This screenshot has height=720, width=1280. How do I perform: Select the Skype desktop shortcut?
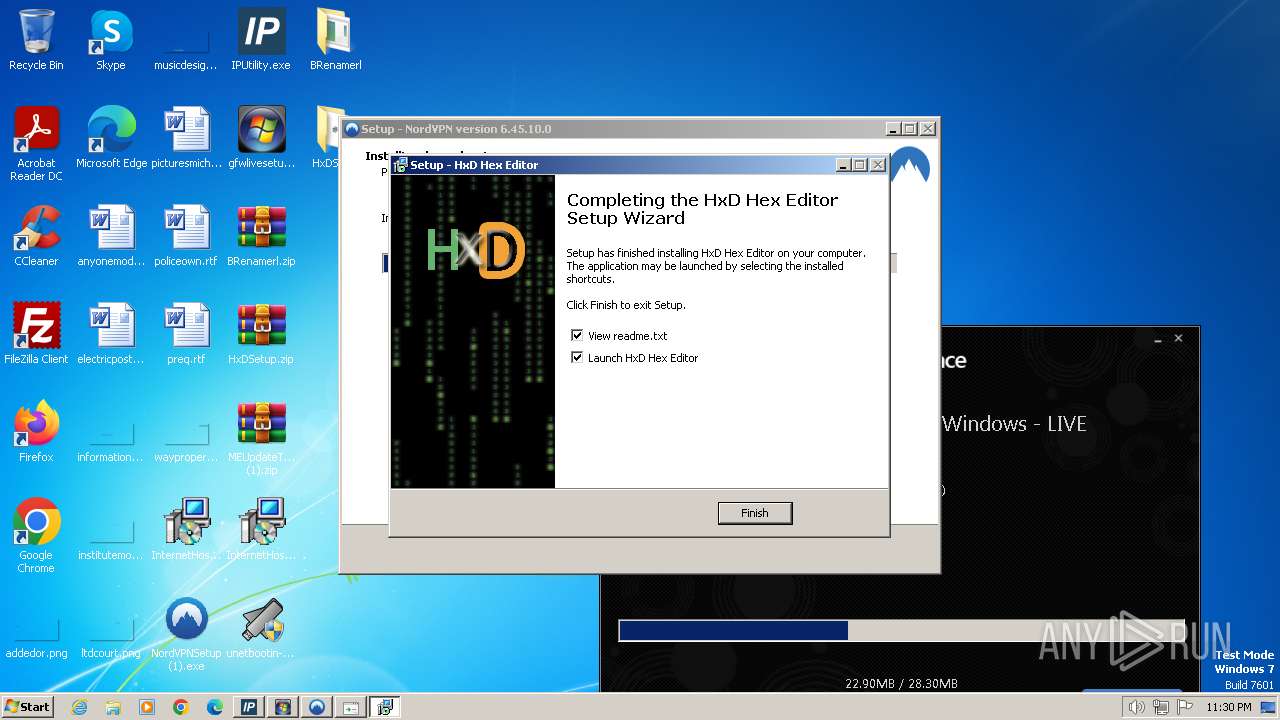111,40
